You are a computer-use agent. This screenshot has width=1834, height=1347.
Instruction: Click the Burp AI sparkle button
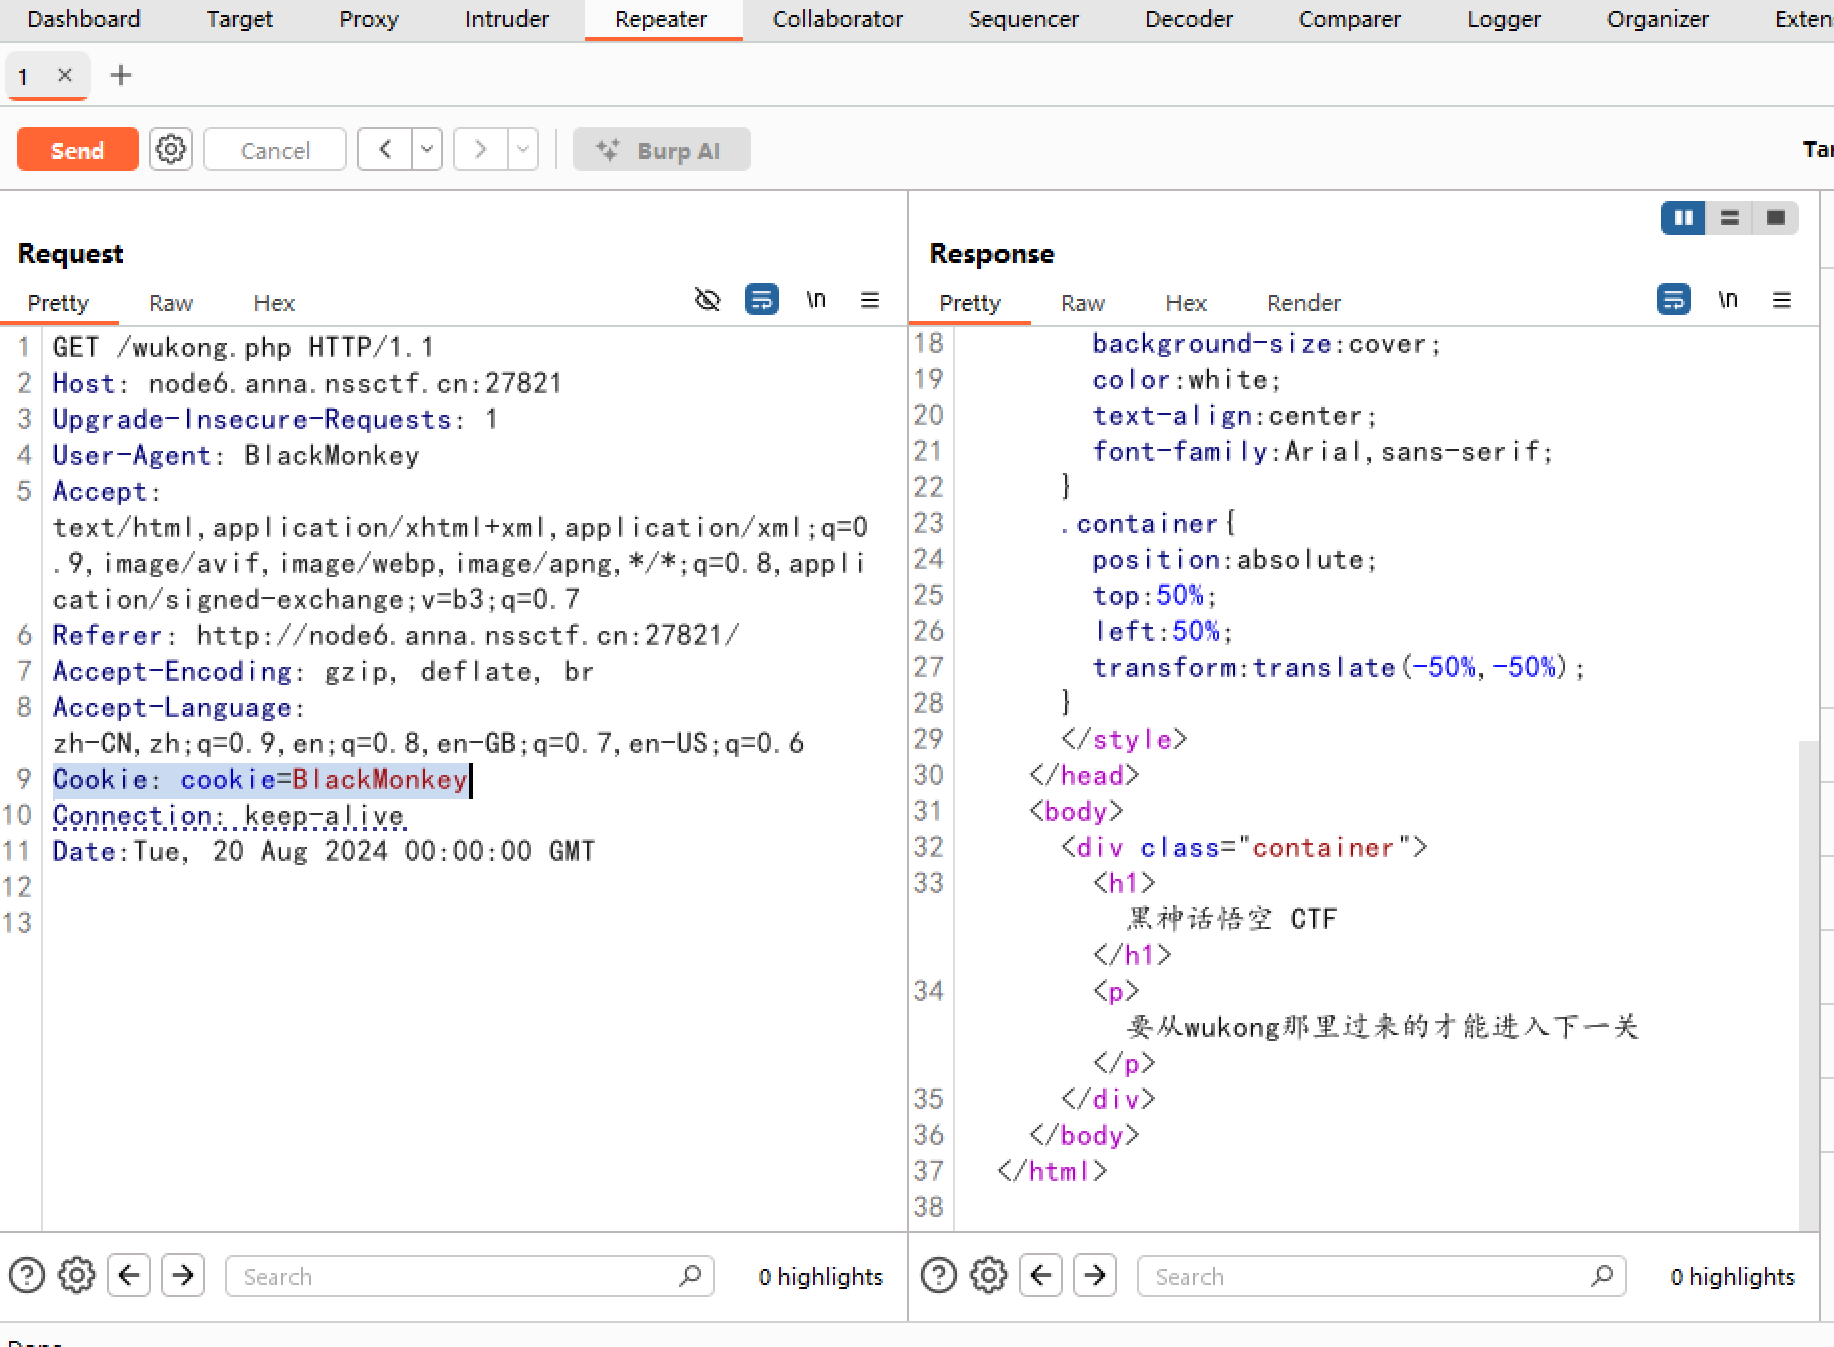[x=661, y=150]
